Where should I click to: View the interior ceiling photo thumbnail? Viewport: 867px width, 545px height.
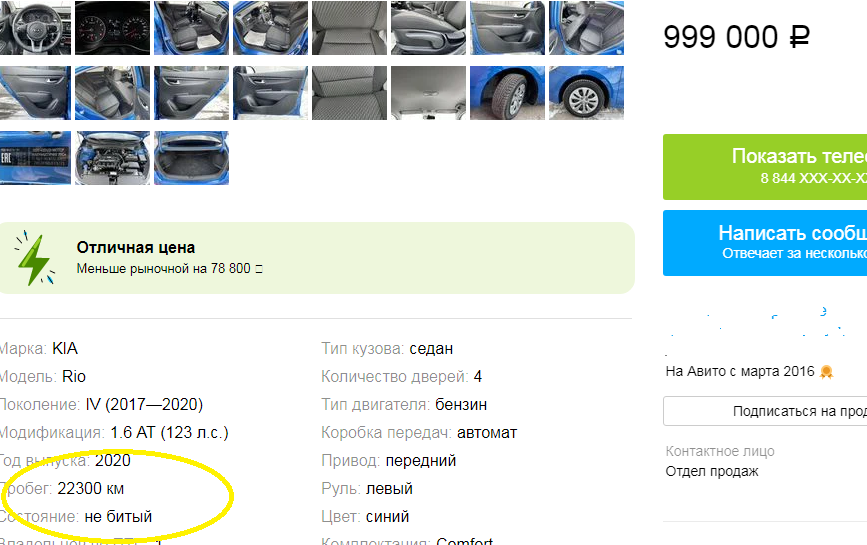[429, 93]
